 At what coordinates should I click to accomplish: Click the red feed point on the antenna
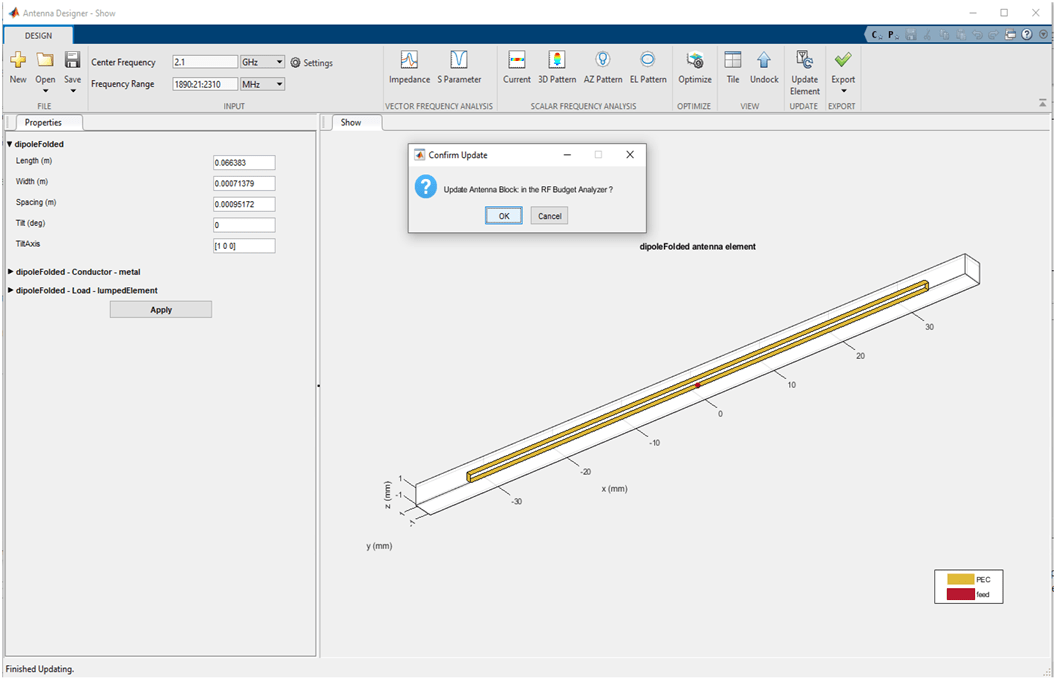point(698,385)
